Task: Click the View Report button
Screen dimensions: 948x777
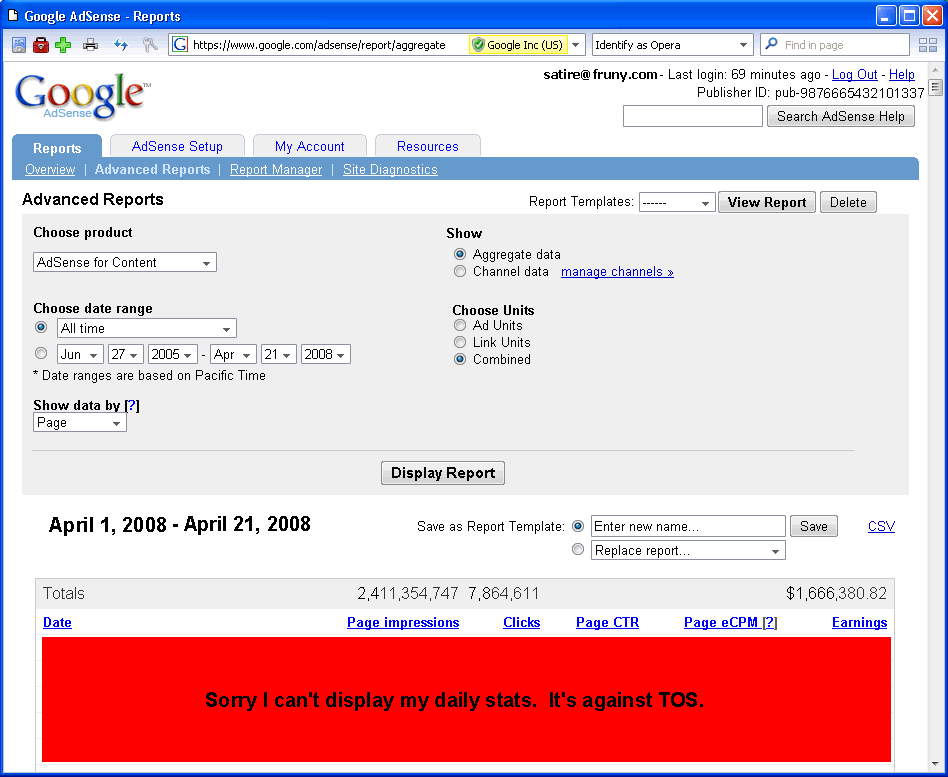Action: (x=767, y=203)
